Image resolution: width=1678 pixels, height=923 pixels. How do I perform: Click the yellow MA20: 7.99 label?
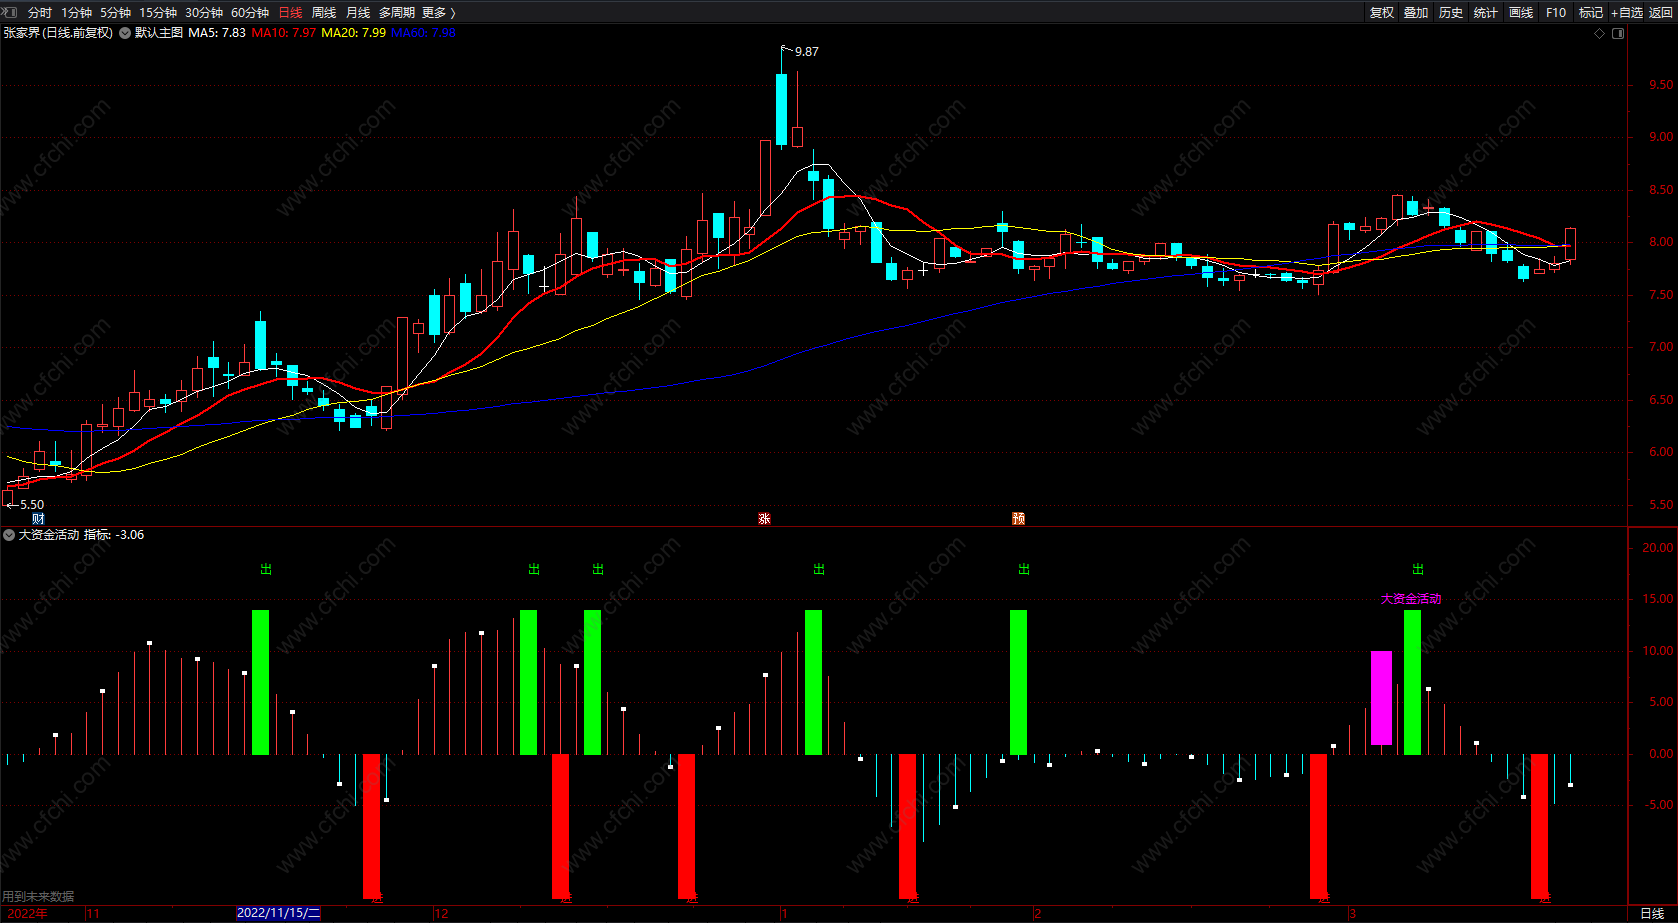[x=353, y=33]
